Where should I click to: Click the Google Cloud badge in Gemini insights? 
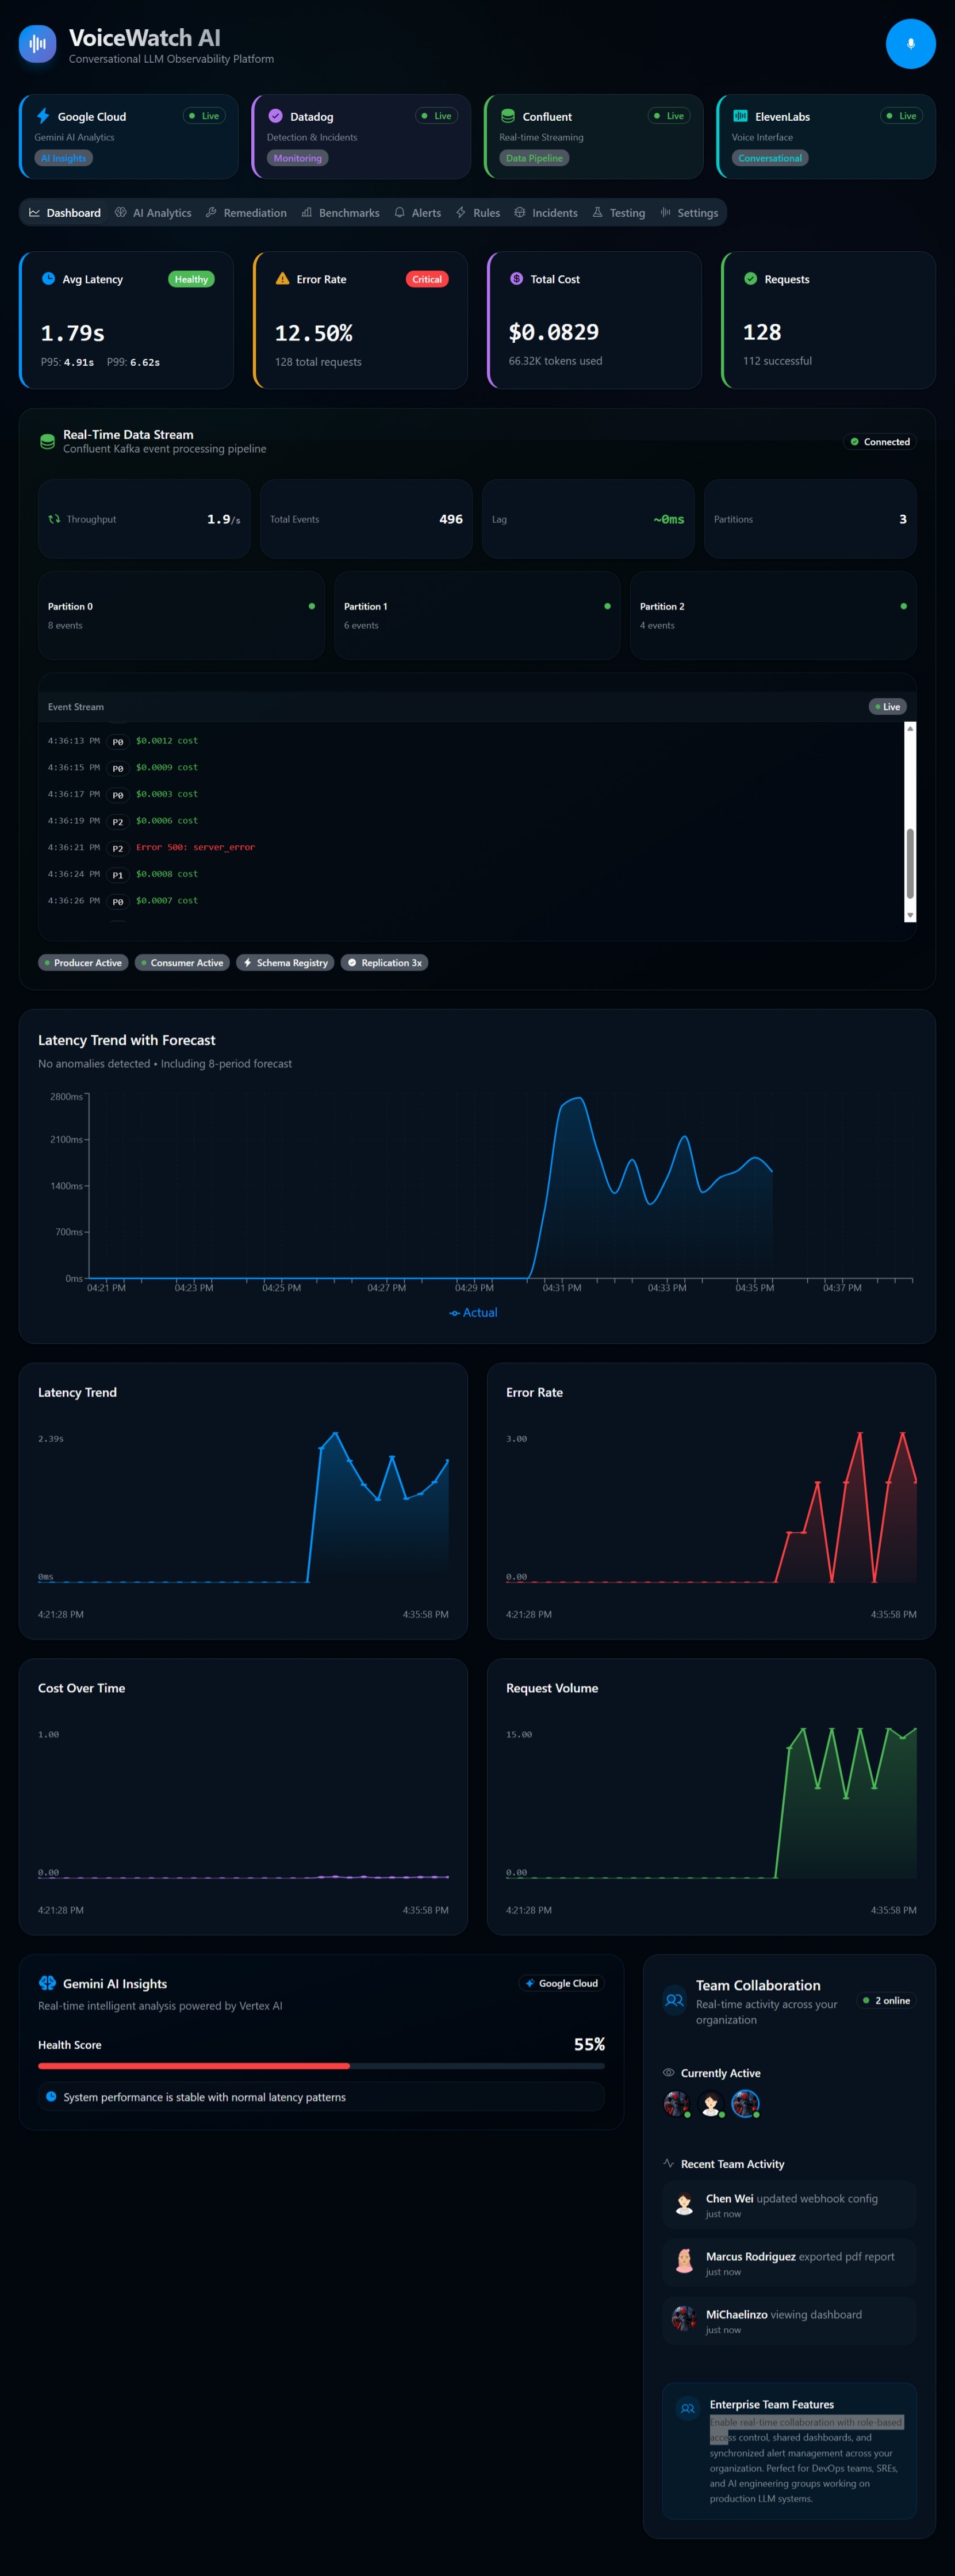pyautogui.click(x=562, y=1983)
